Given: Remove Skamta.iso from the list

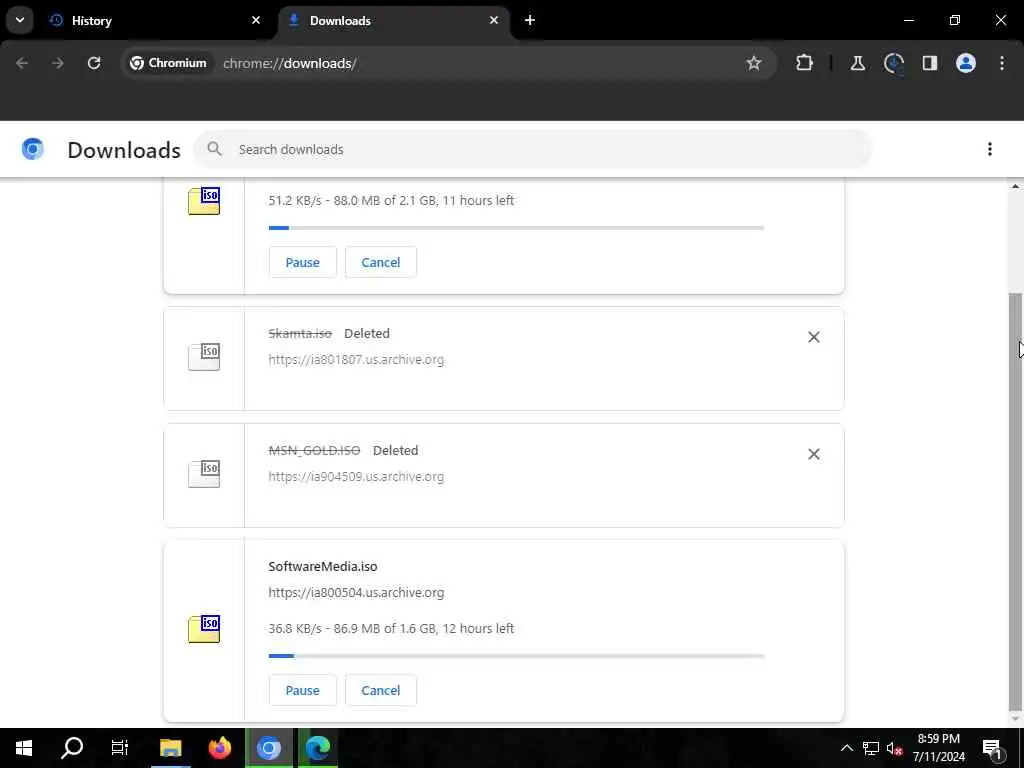Looking at the screenshot, I should coord(813,337).
